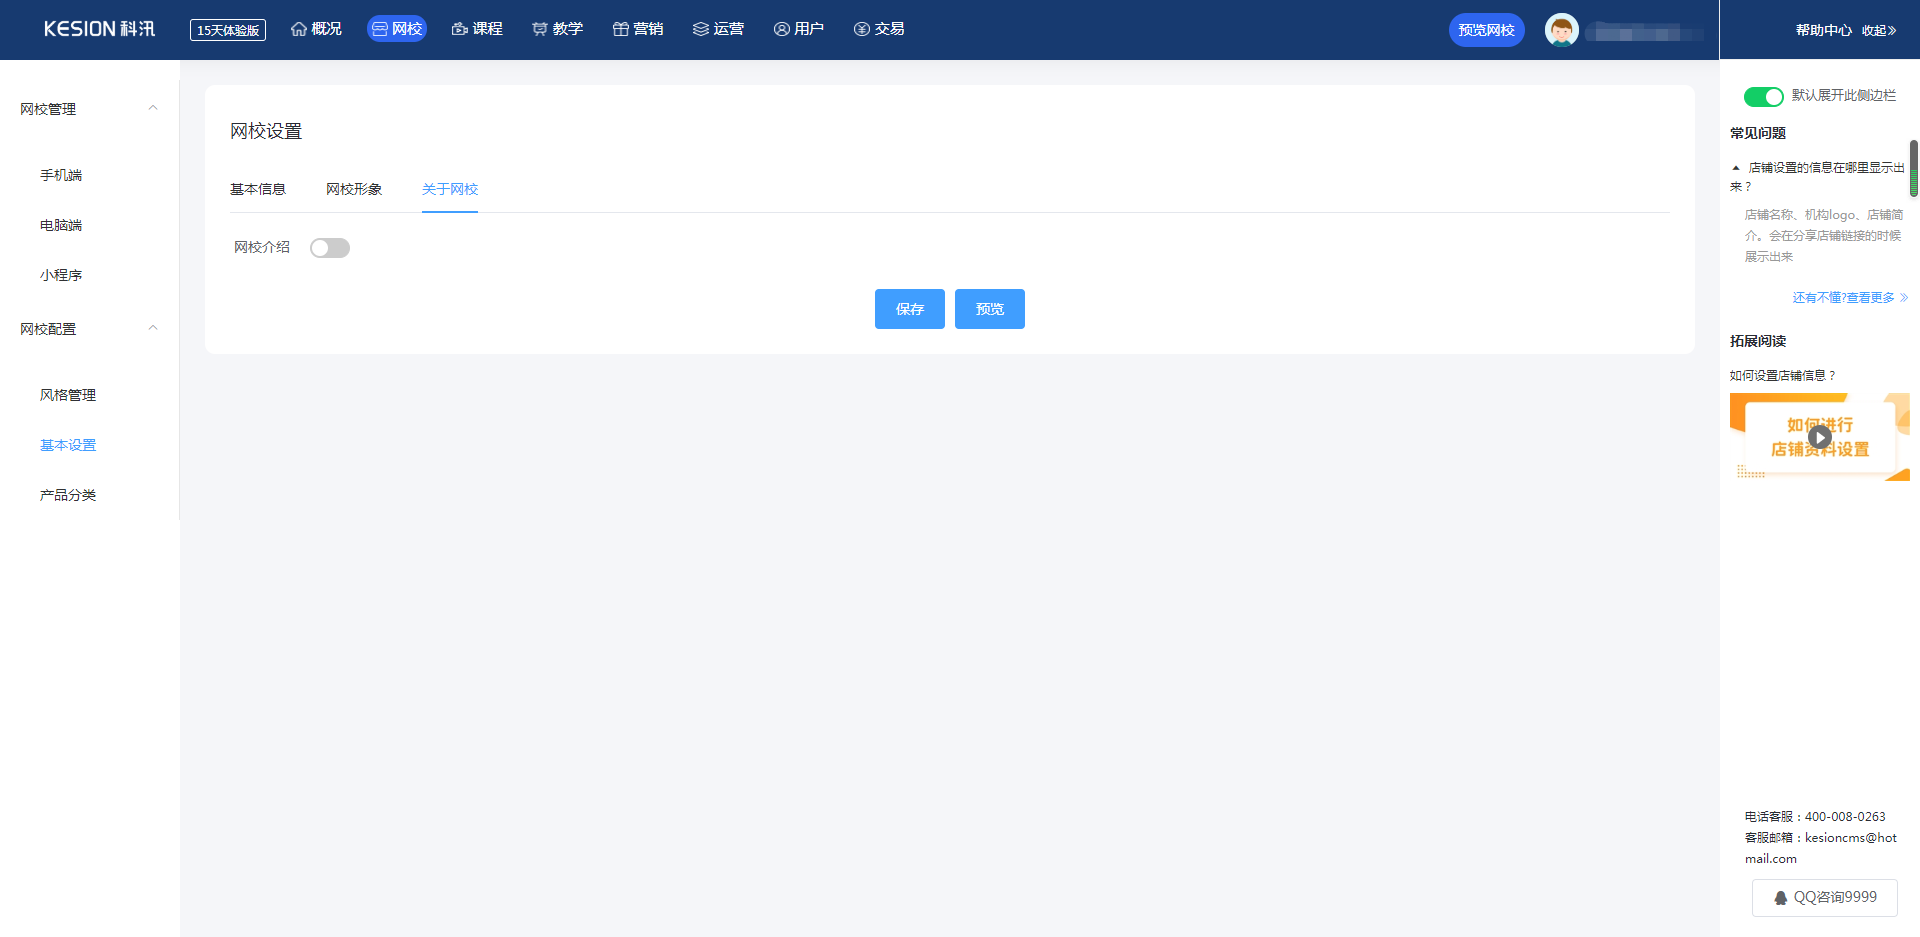Viewport: 1920px width, 937px height.
Task: Open the user avatar profile
Action: 1561,30
